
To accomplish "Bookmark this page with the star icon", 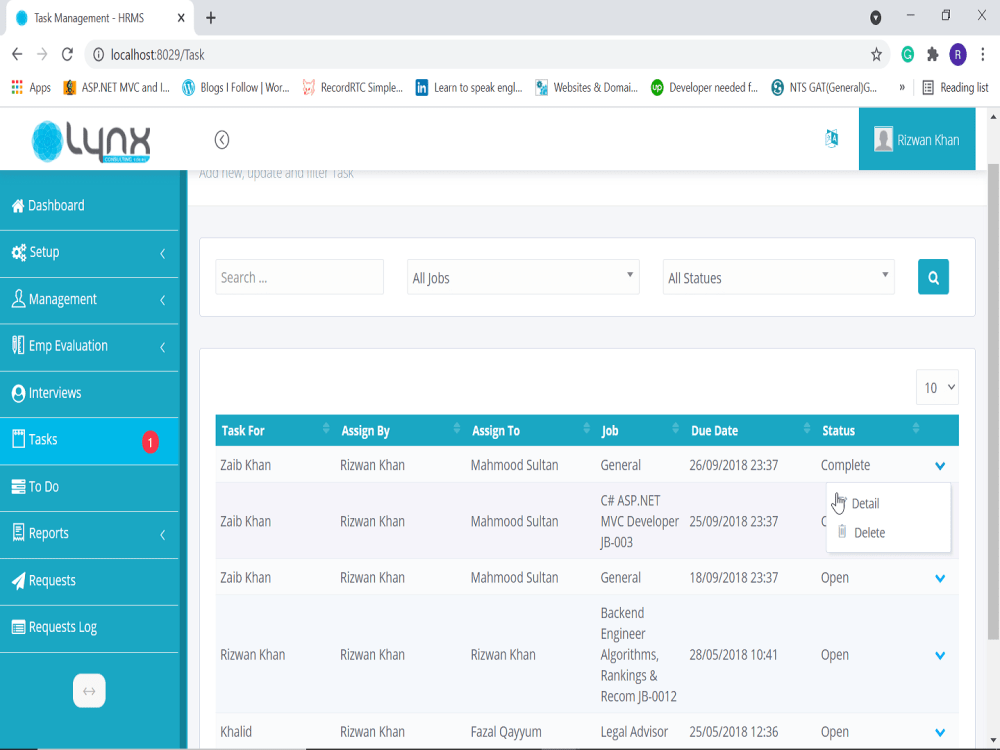I will 876,55.
